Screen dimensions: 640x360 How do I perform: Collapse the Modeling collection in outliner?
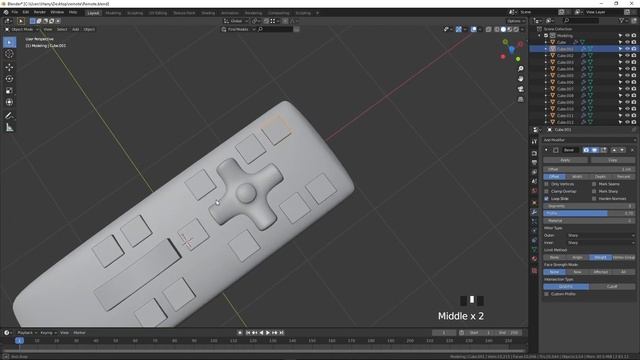point(540,36)
